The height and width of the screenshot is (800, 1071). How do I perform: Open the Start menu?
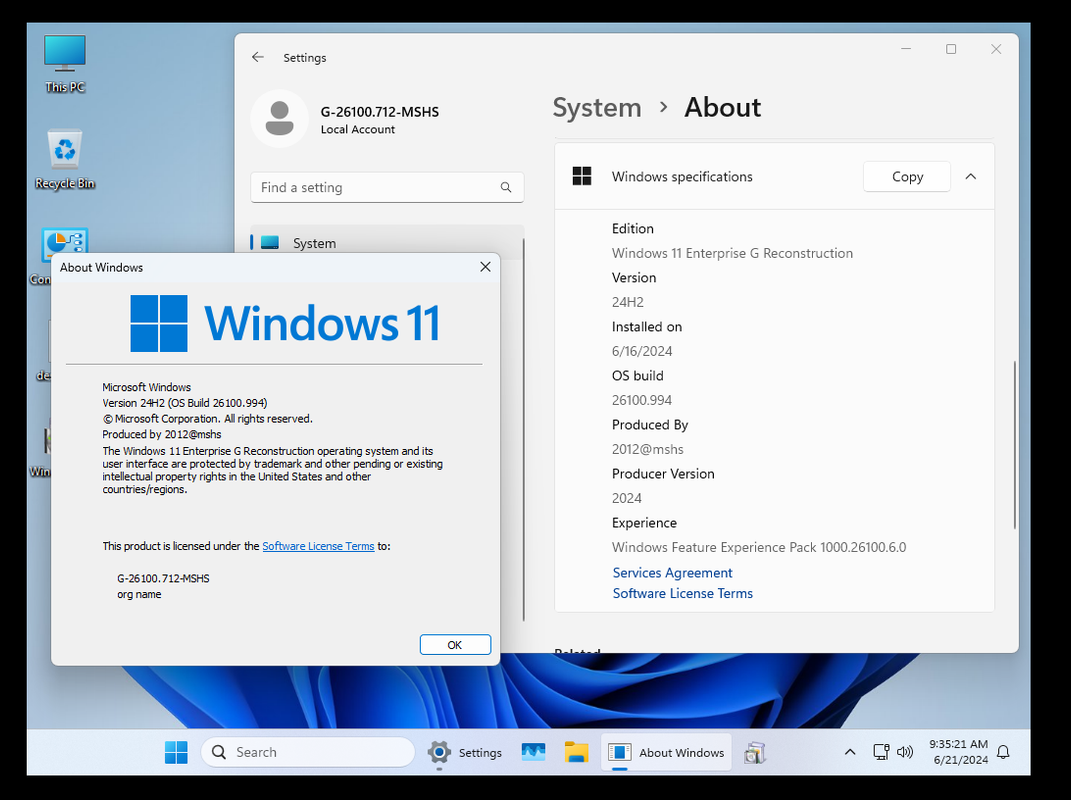point(176,752)
